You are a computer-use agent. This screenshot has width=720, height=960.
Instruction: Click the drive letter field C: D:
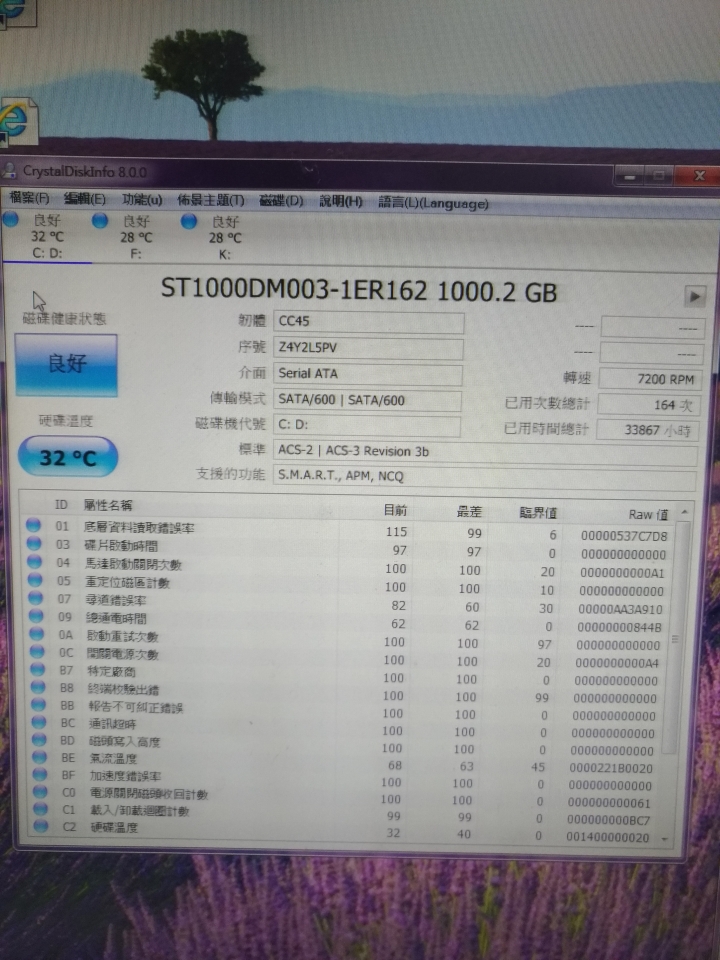click(366, 426)
